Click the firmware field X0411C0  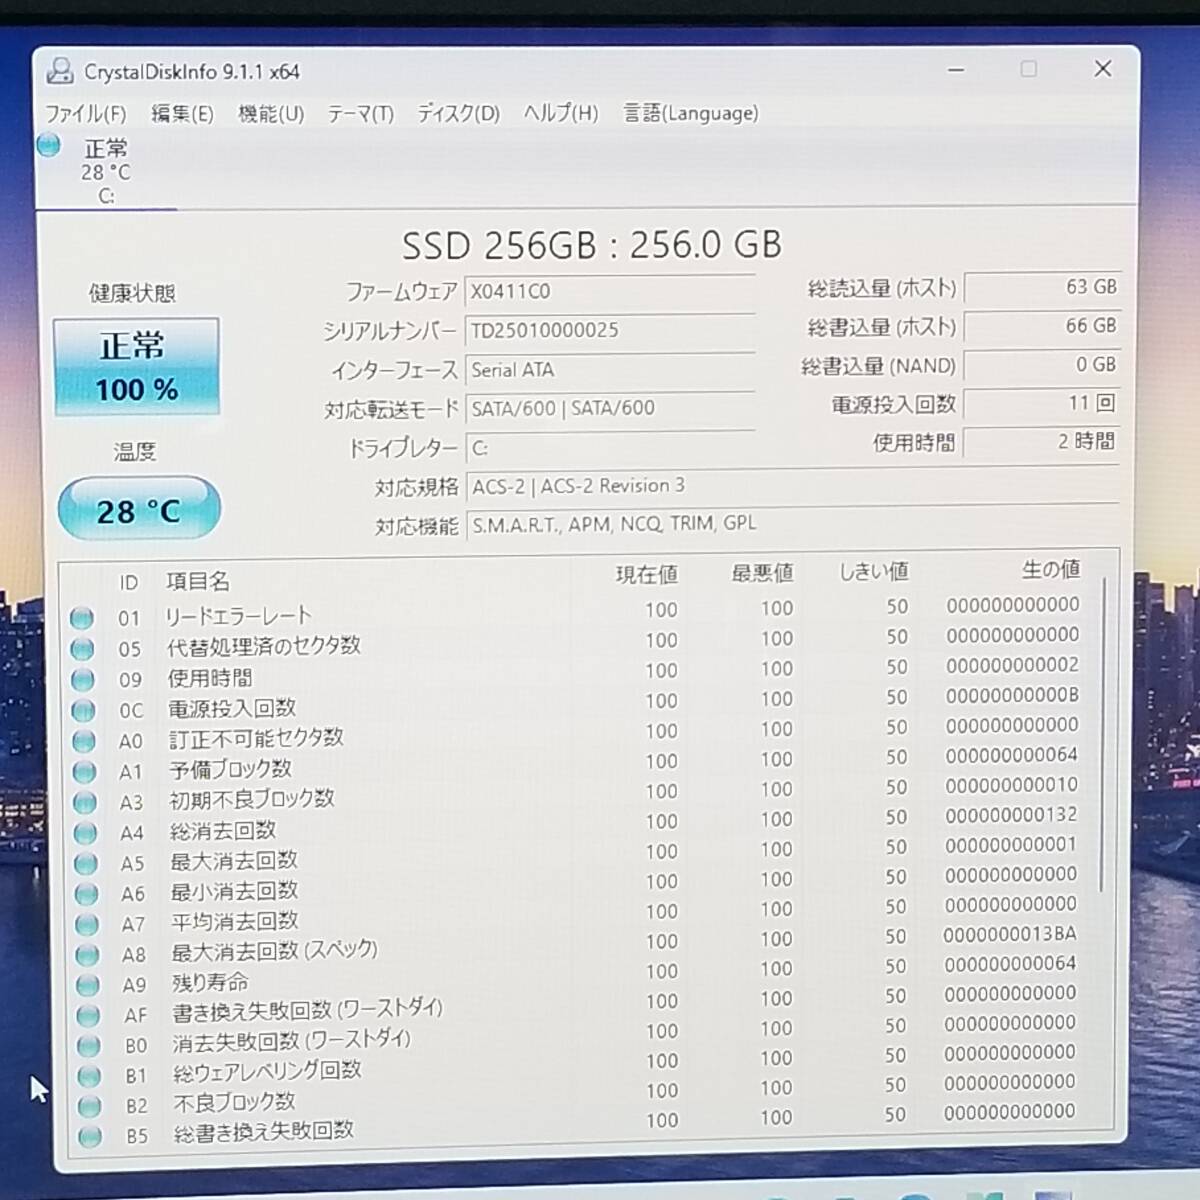[x=610, y=291]
